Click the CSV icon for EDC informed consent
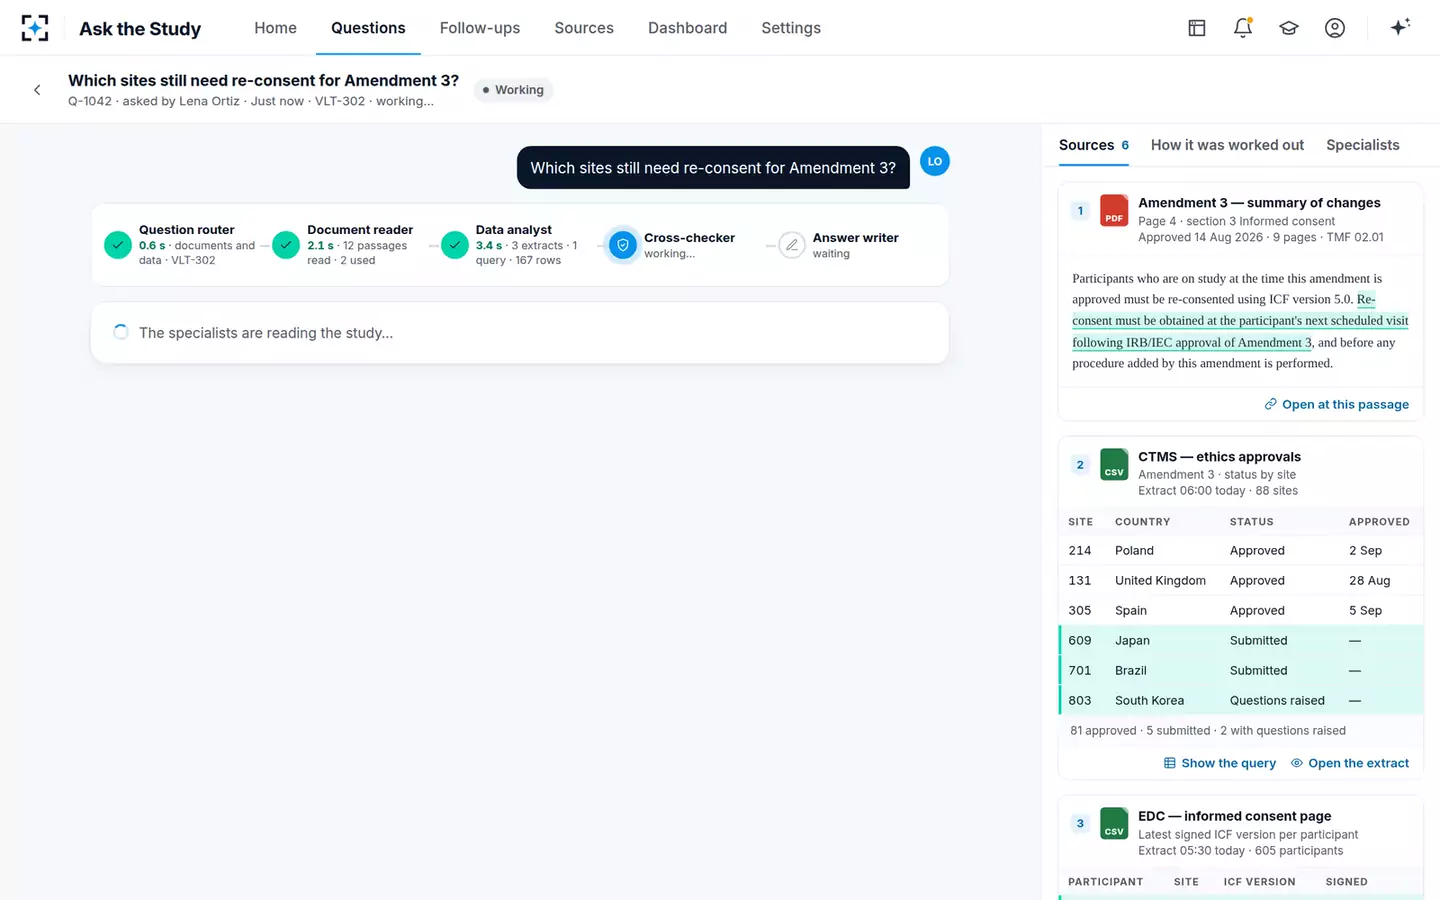Viewport: 1440px width, 900px height. (x=1114, y=824)
